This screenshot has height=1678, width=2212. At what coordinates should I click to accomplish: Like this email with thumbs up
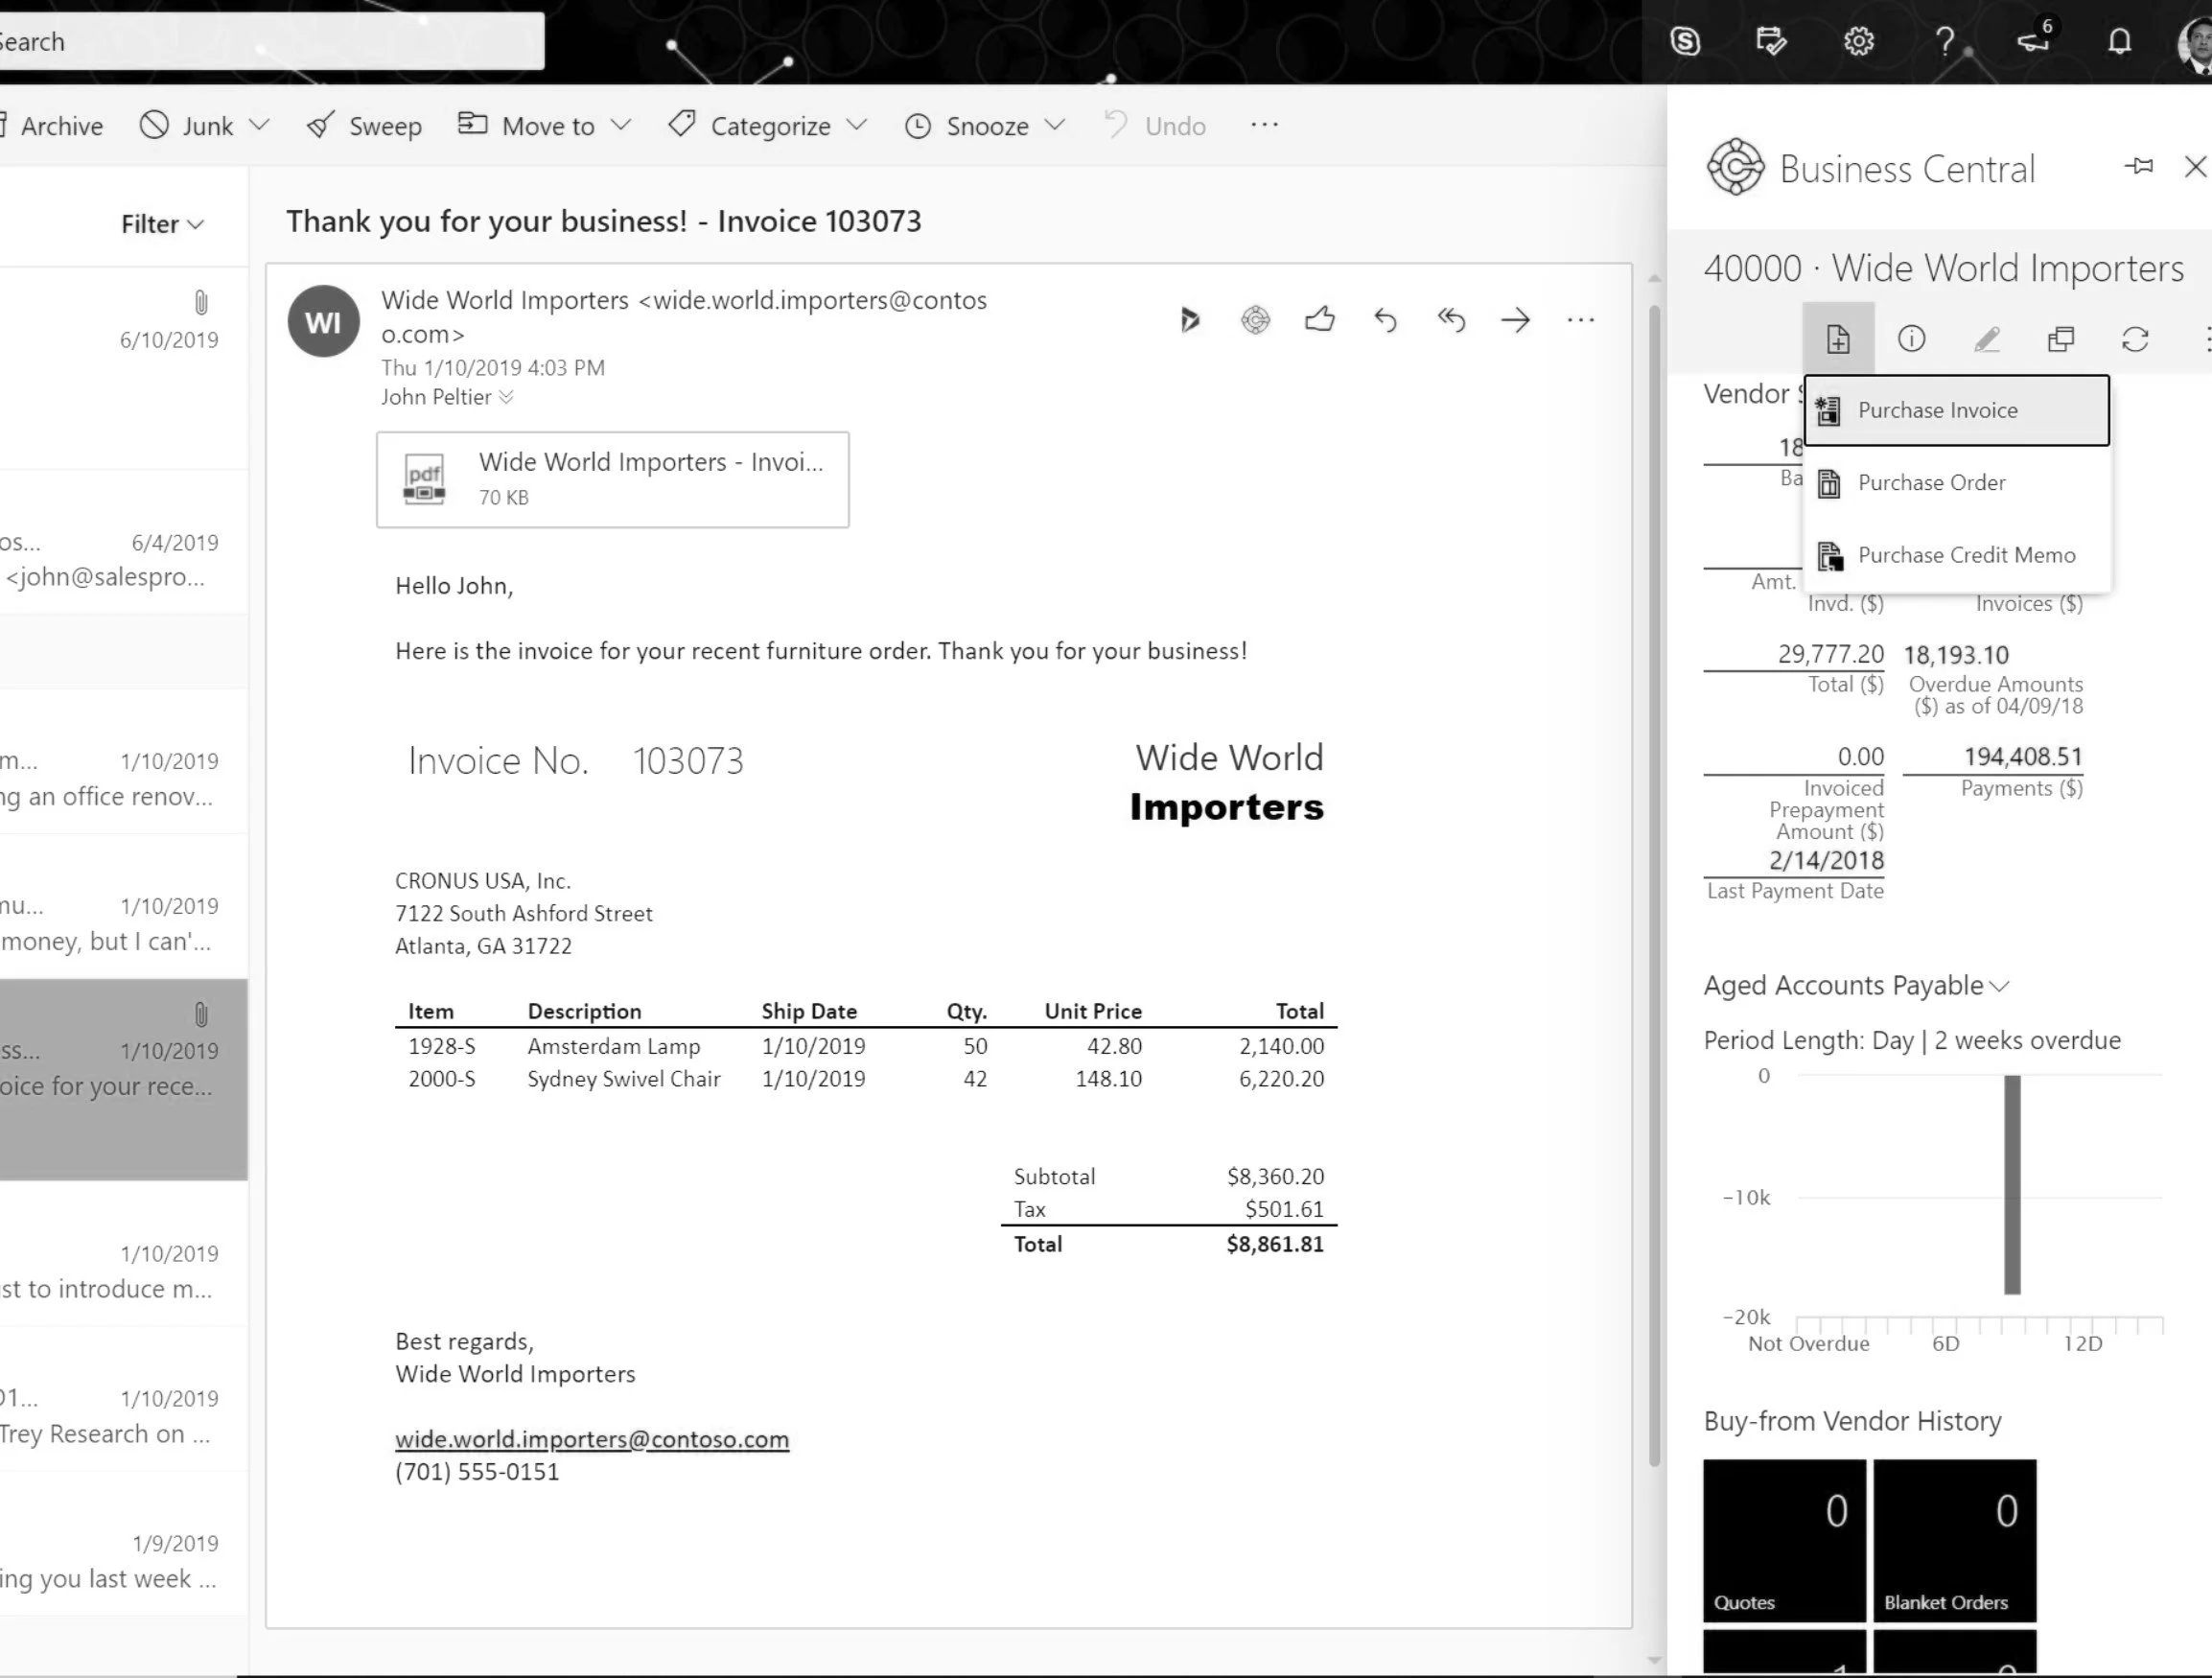click(1320, 319)
